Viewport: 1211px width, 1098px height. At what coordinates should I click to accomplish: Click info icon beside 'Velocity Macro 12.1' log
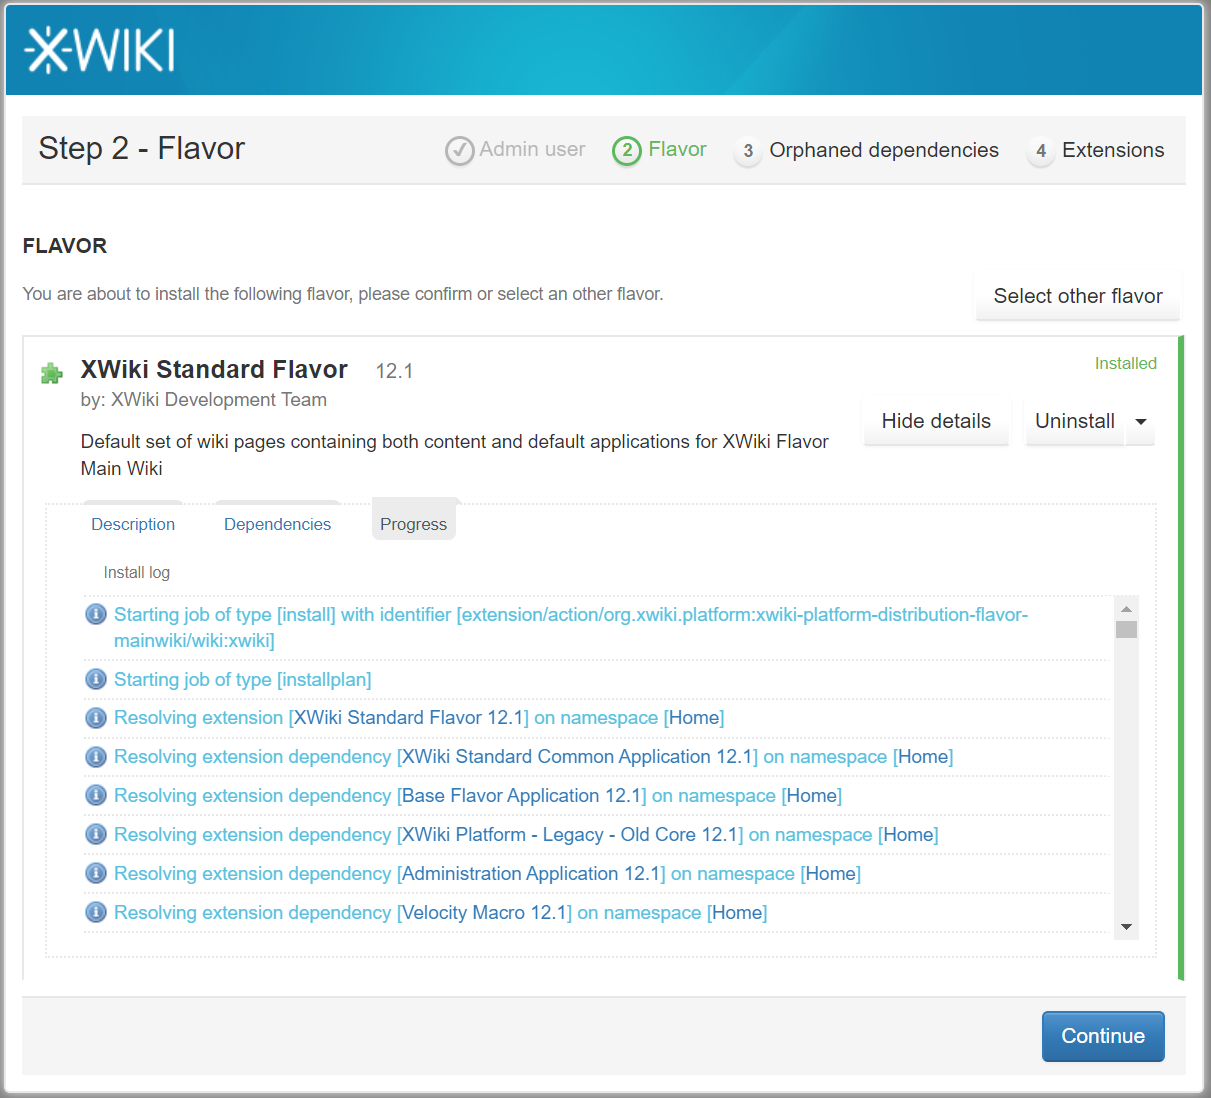pyautogui.click(x=96, y=912)
